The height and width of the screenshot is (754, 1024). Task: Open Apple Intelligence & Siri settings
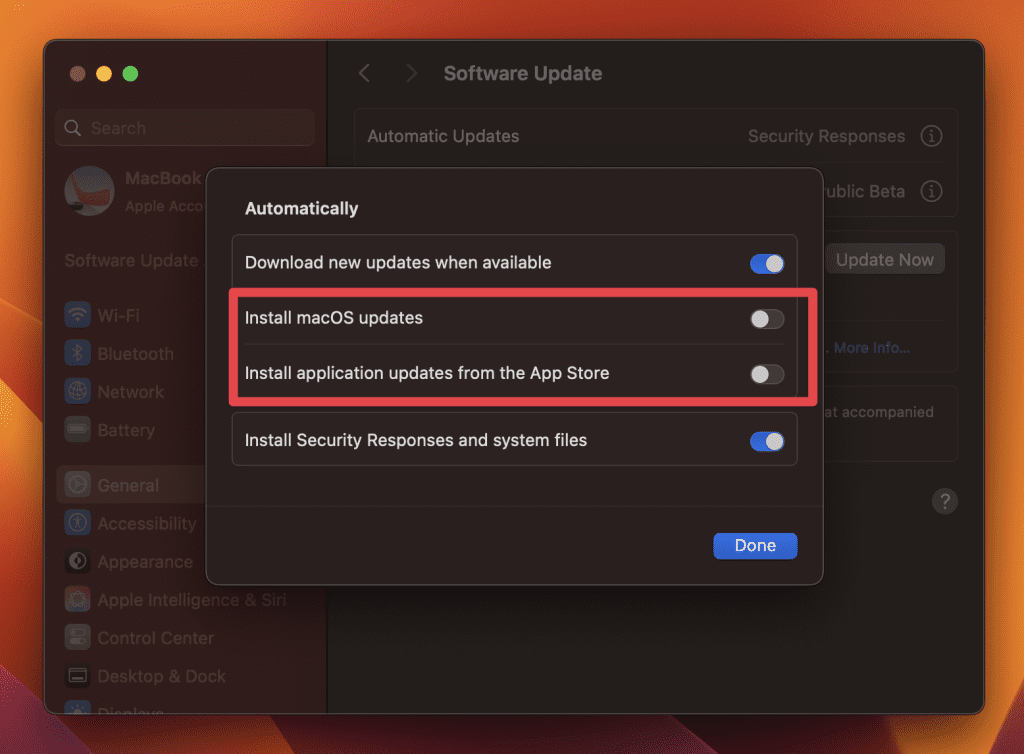point(191,600)
